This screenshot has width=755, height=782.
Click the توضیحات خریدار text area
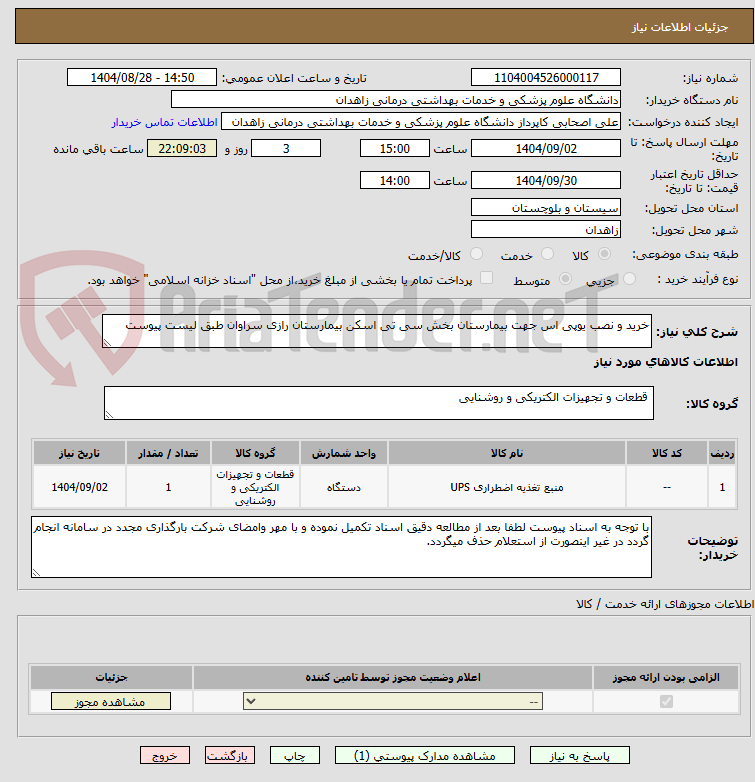tap(341, 547)
